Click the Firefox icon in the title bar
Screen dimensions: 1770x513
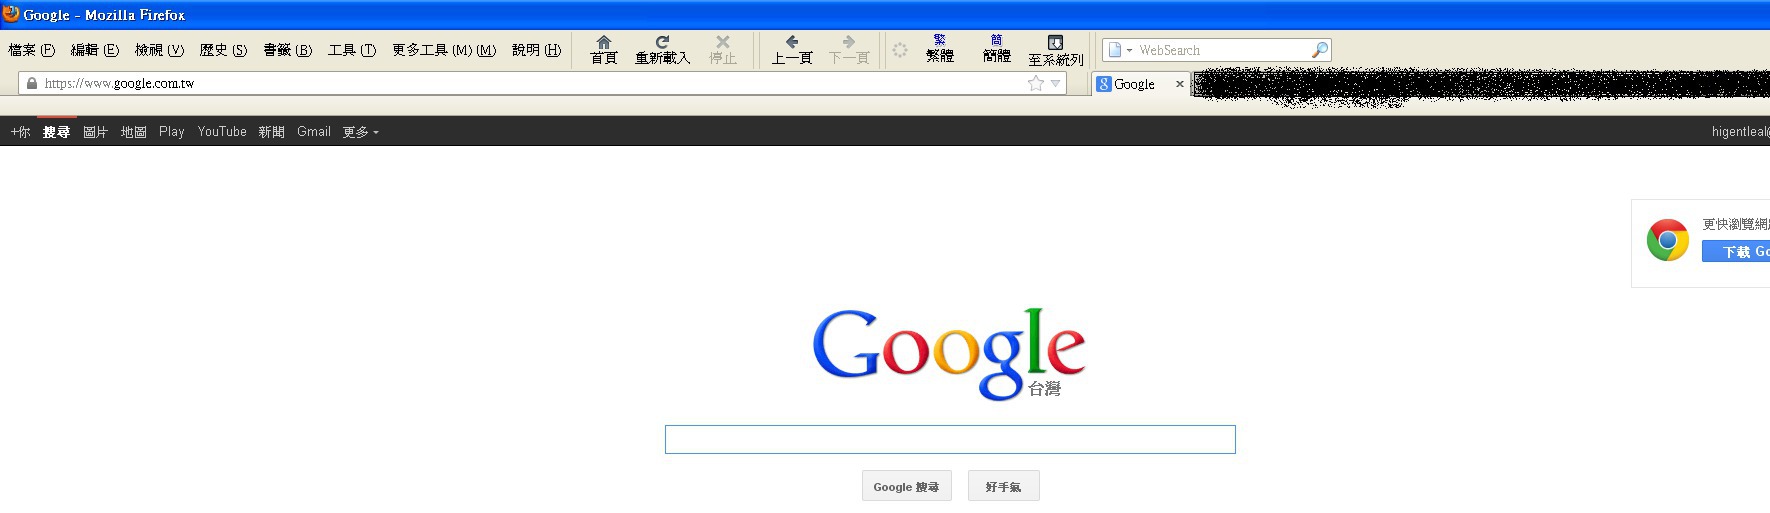(11, 14)
